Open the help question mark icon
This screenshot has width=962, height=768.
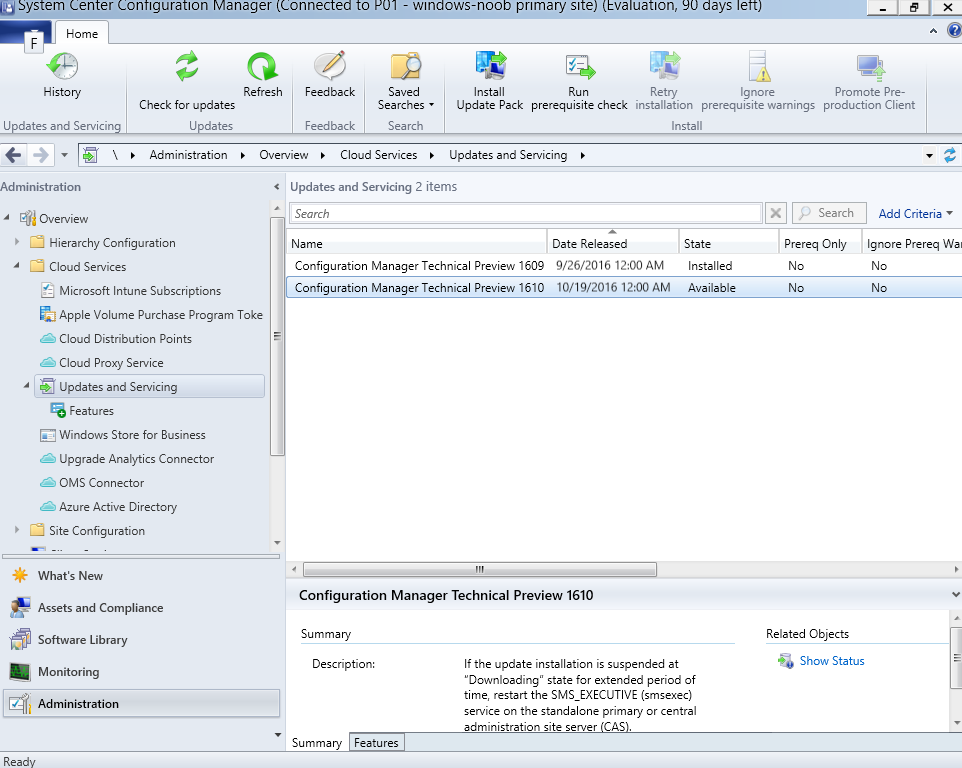955,30
